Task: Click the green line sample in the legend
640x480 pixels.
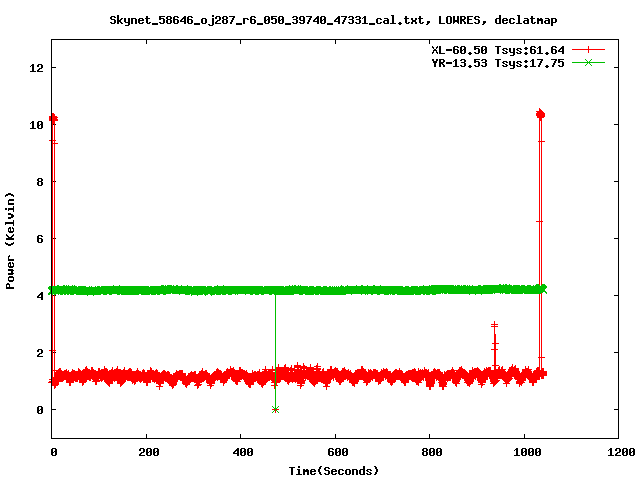Action: pyautogui.click(x=588, y=62)
